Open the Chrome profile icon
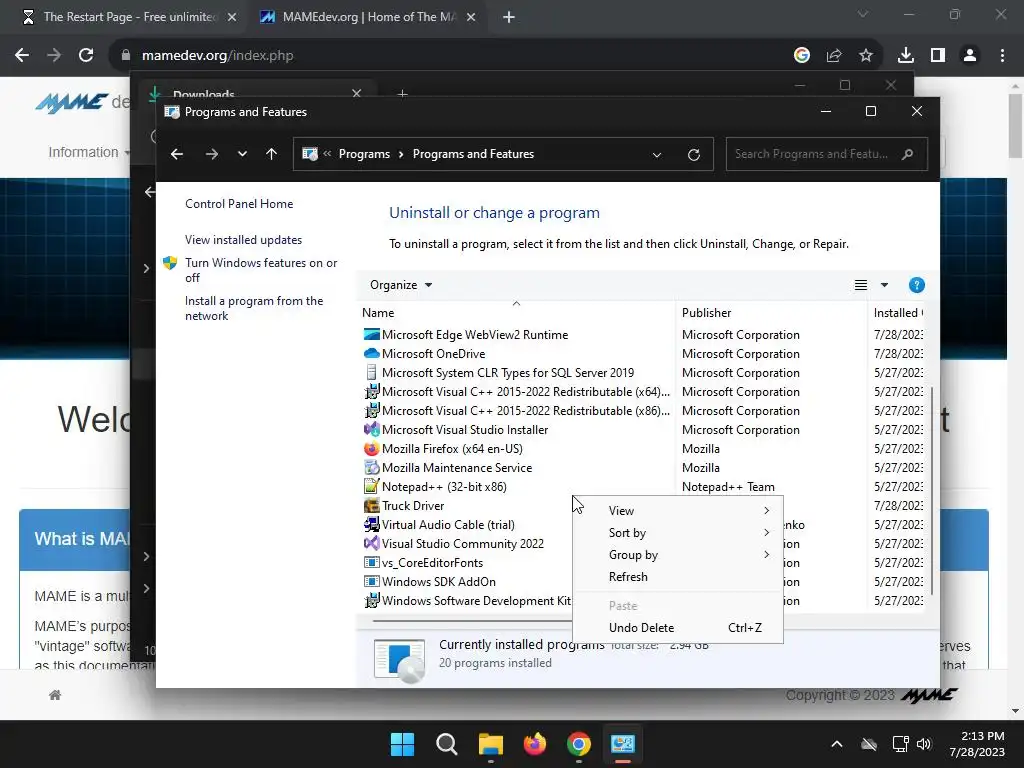The image size is (1024, 768). [x=970, y=56]
